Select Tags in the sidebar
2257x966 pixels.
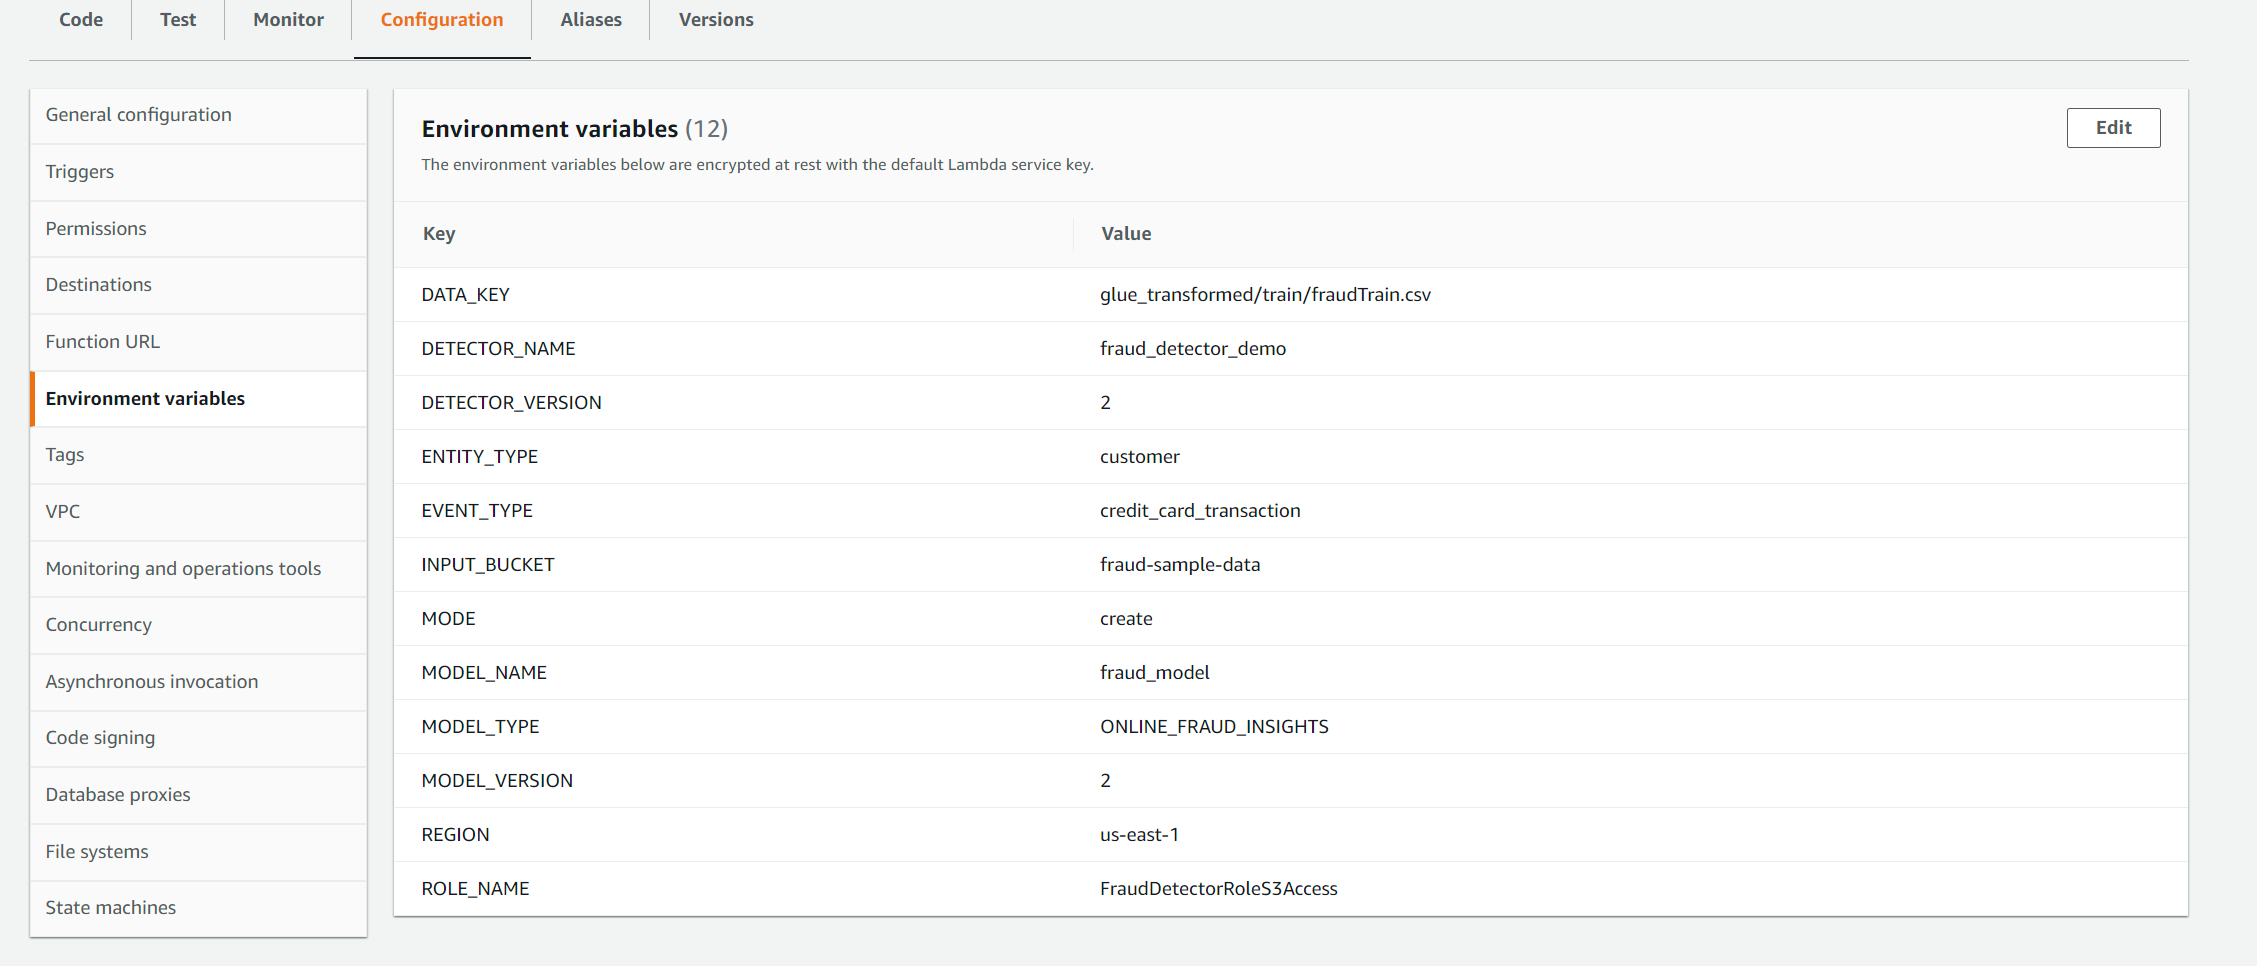pyautogui.click(x=65, y=455)
